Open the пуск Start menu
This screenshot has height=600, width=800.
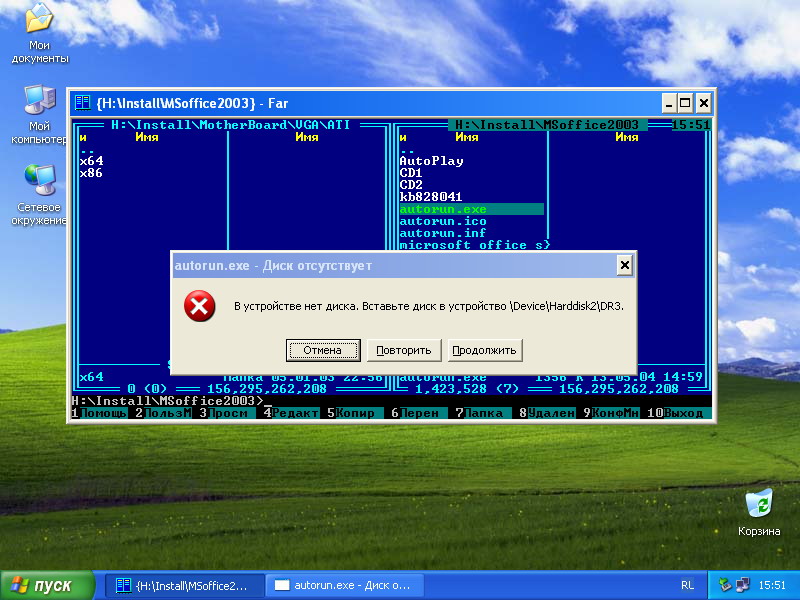47,585
